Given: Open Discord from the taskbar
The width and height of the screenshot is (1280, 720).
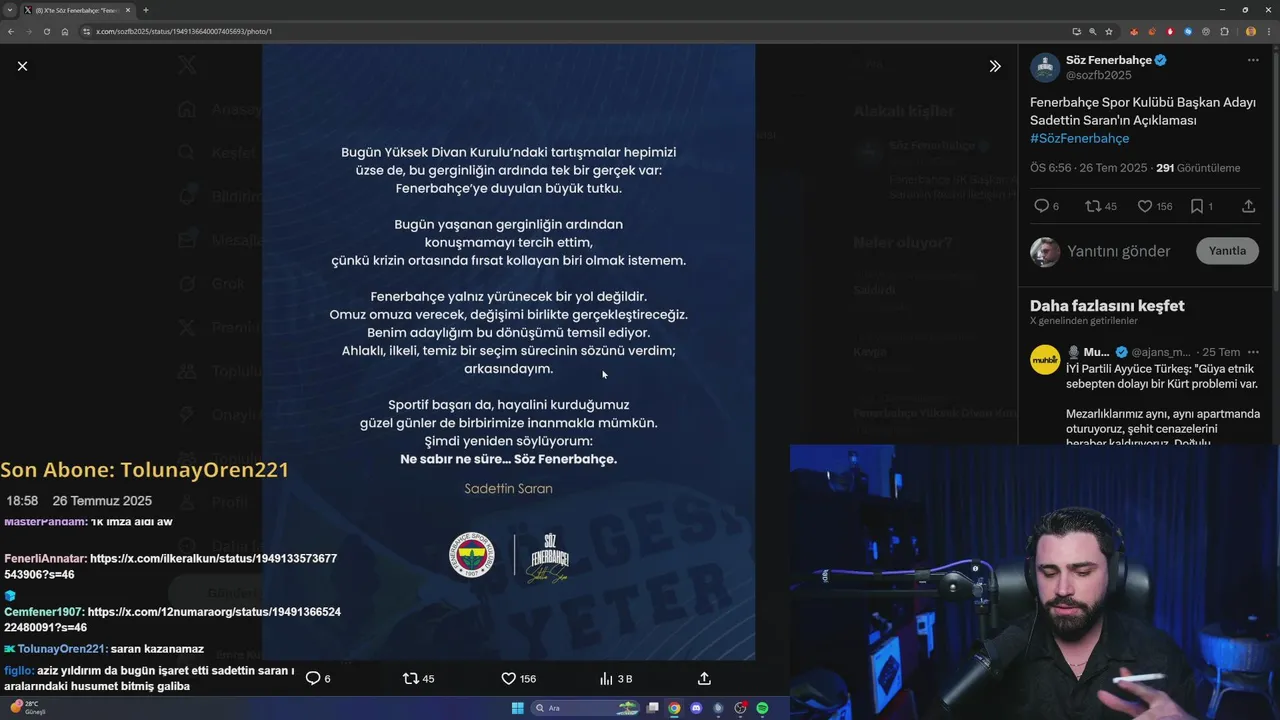Looking at the screenshot, I should [696, 708].
